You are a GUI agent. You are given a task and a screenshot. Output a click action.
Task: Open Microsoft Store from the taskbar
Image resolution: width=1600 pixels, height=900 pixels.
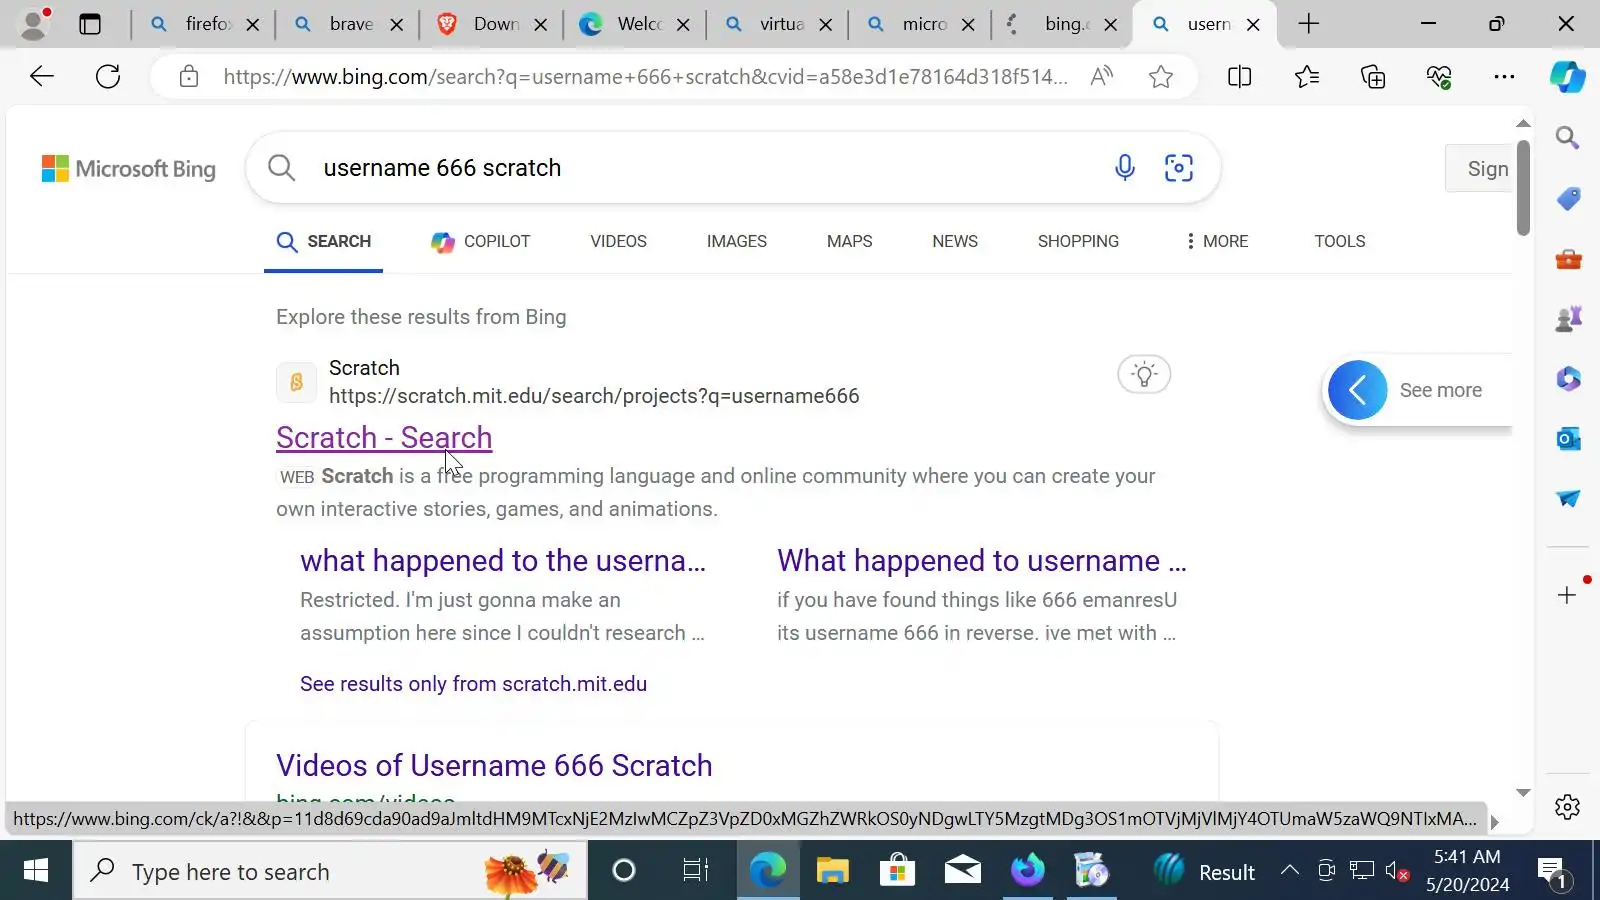coord(897,871)
